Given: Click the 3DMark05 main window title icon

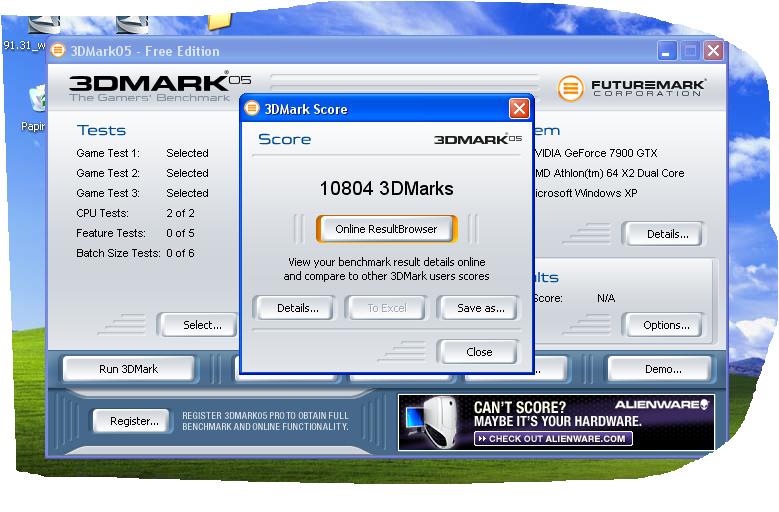Looking at the screenshot, I should 58,50.
